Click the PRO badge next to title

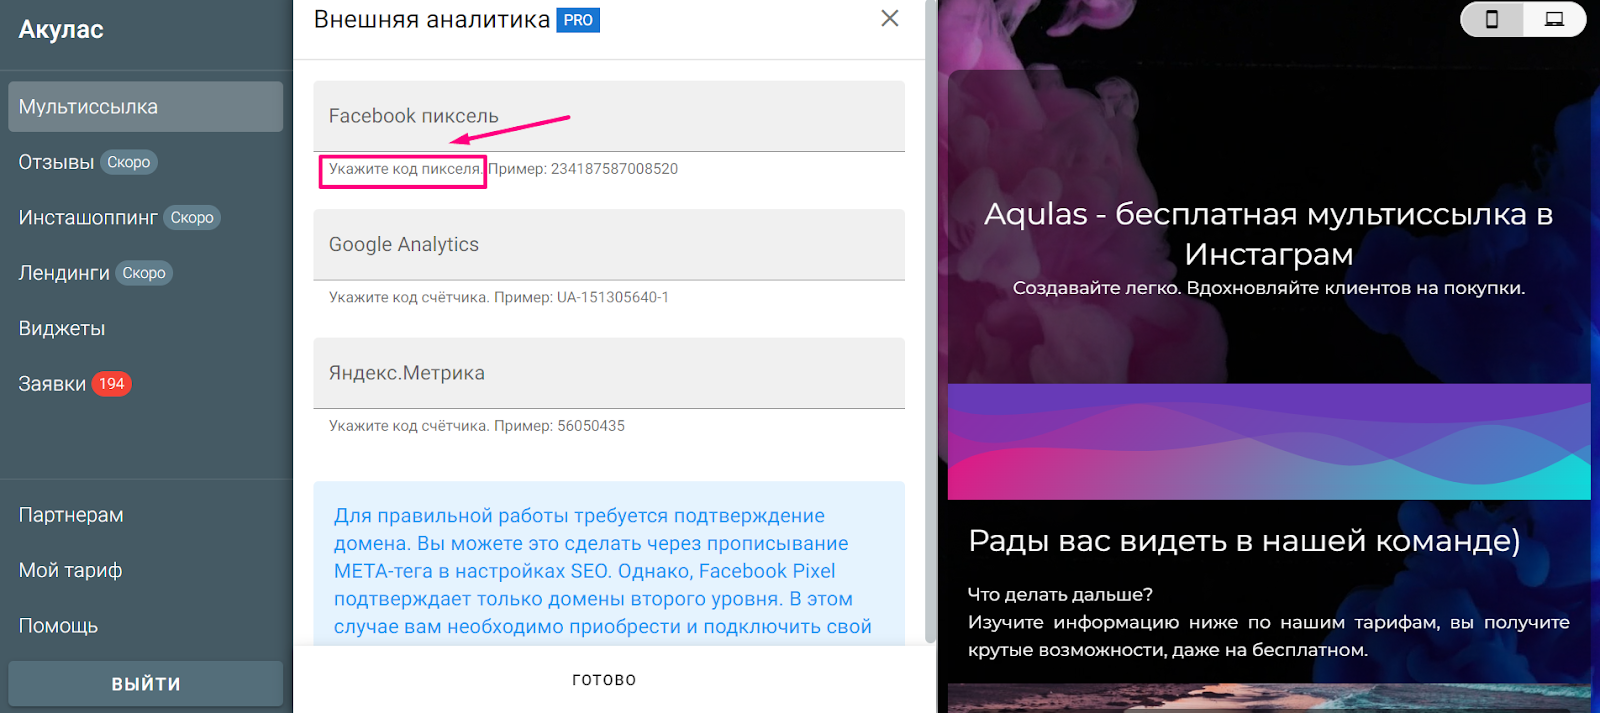578,20
